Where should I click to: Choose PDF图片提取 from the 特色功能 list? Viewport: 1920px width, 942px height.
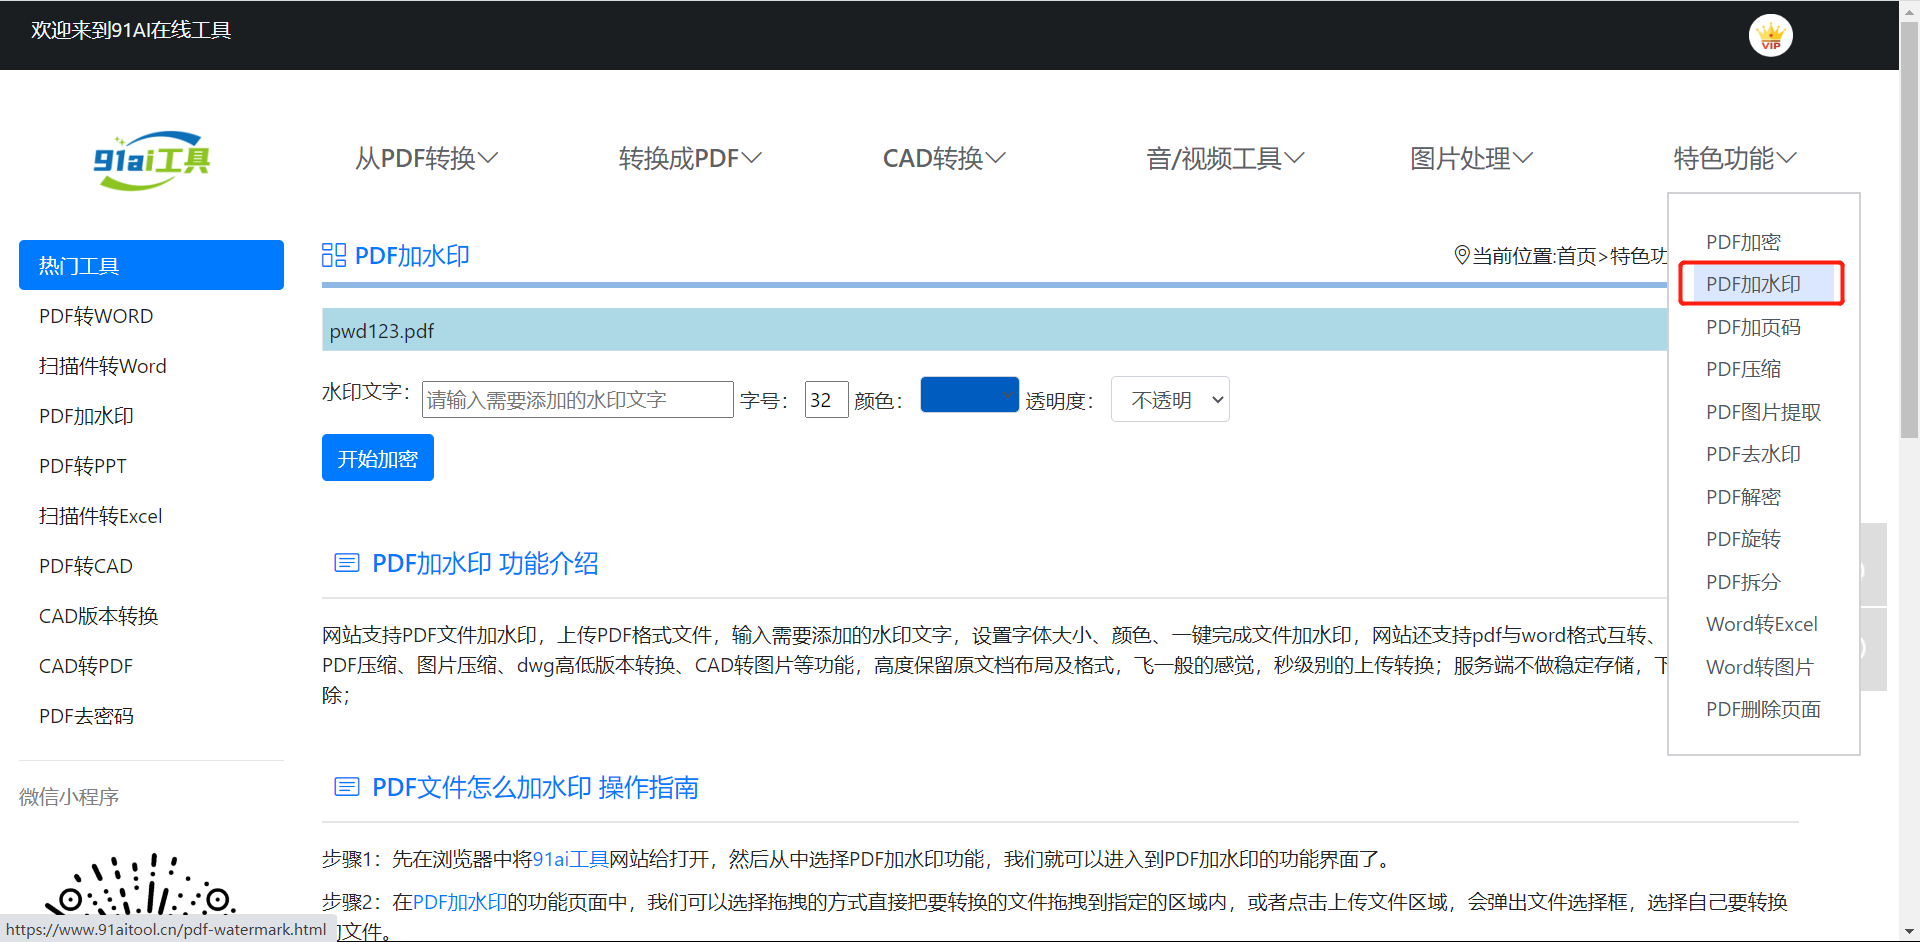pyautogui.click(x=1762, y=412)
